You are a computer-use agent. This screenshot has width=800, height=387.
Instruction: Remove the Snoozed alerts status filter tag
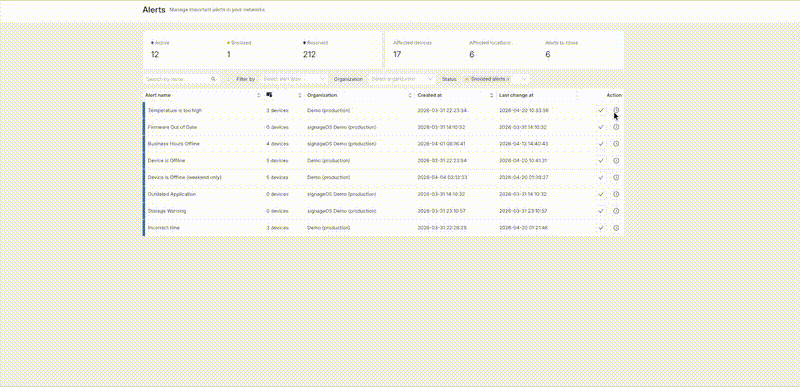click(x=508, y=79)
